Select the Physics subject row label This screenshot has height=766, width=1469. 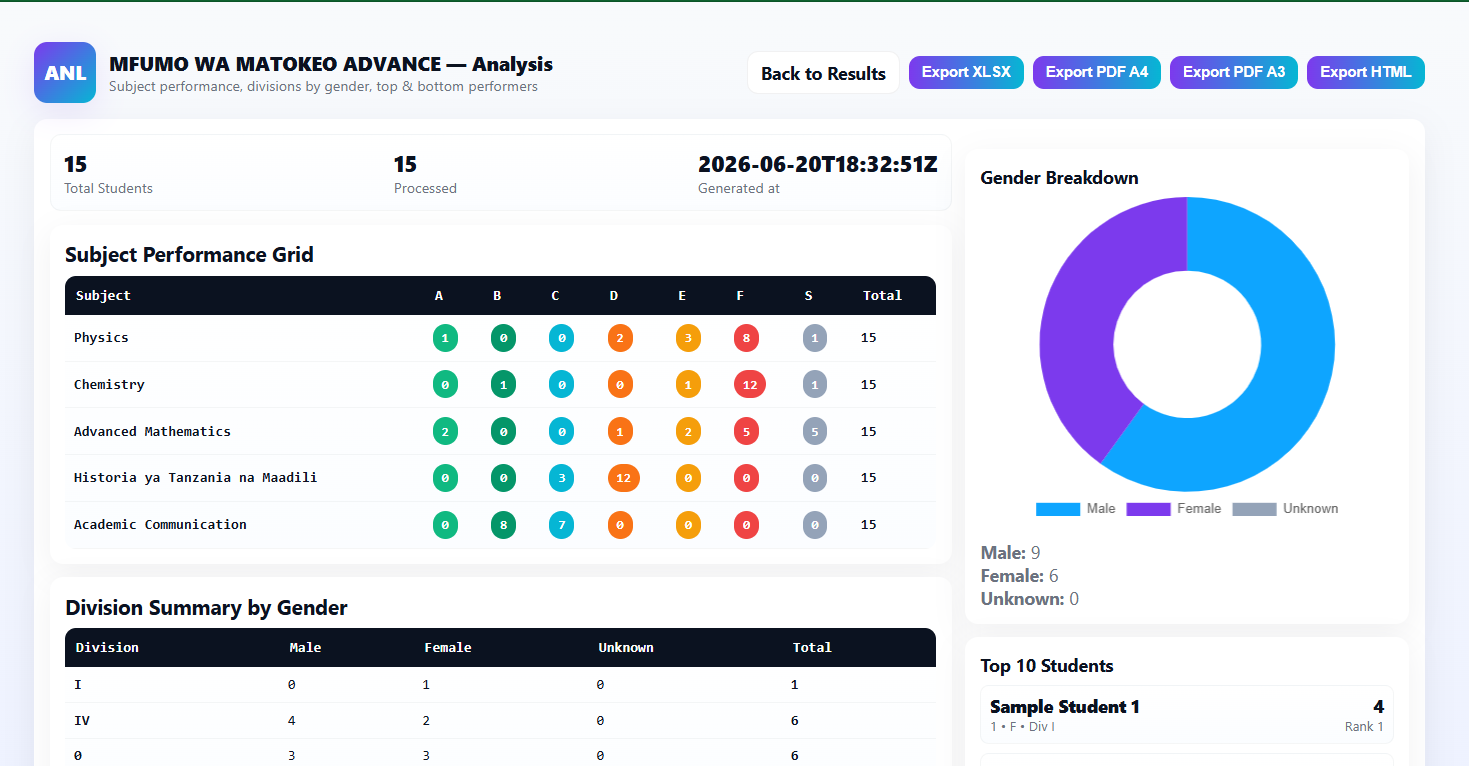pos(101,338)
